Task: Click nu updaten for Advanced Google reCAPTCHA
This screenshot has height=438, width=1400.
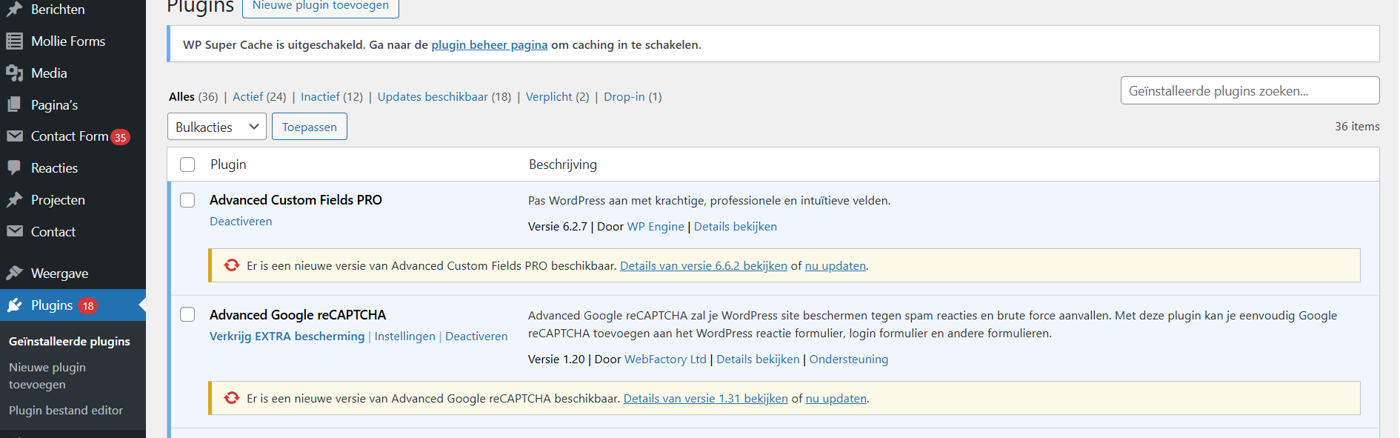Action: (836, 398)
